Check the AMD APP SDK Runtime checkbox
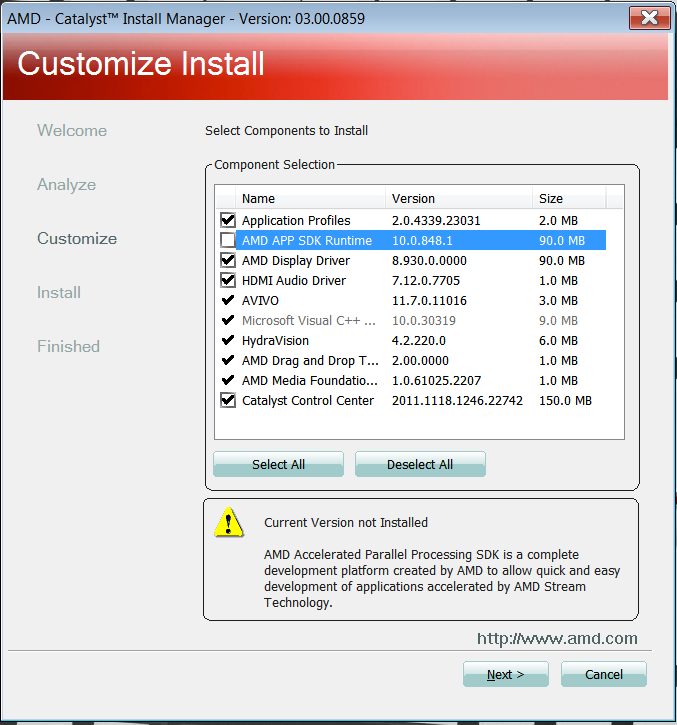The width and height of the screenshot is (677, 725). (x=228, y=240)
